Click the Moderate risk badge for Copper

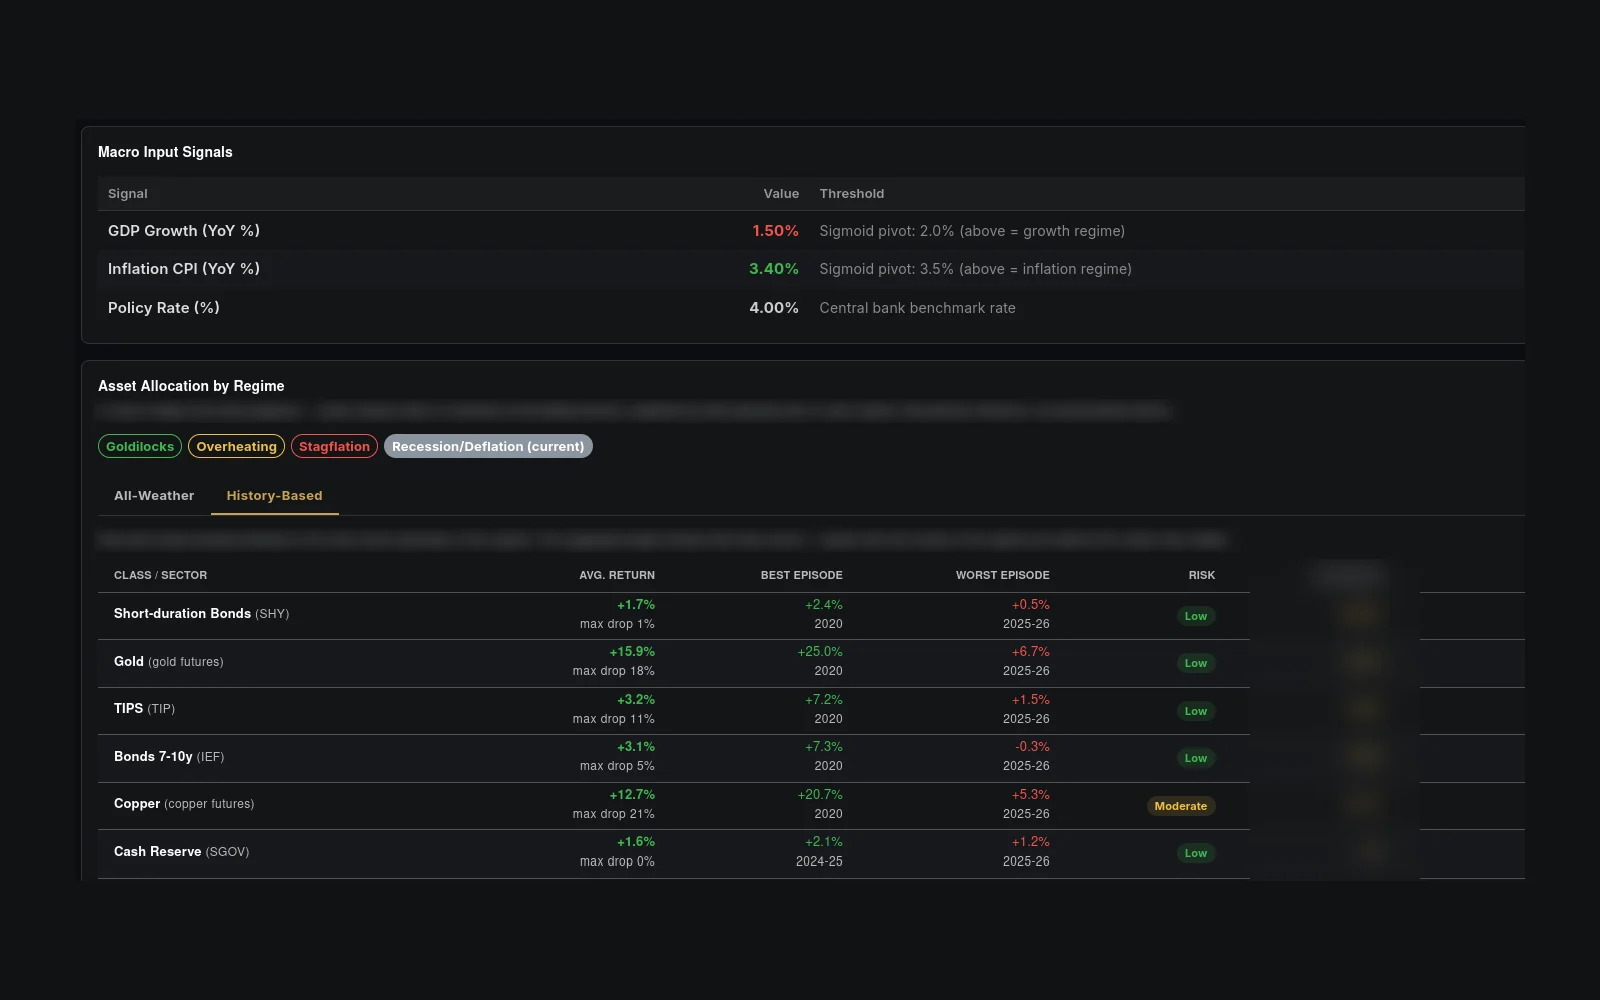point(1181,806)
